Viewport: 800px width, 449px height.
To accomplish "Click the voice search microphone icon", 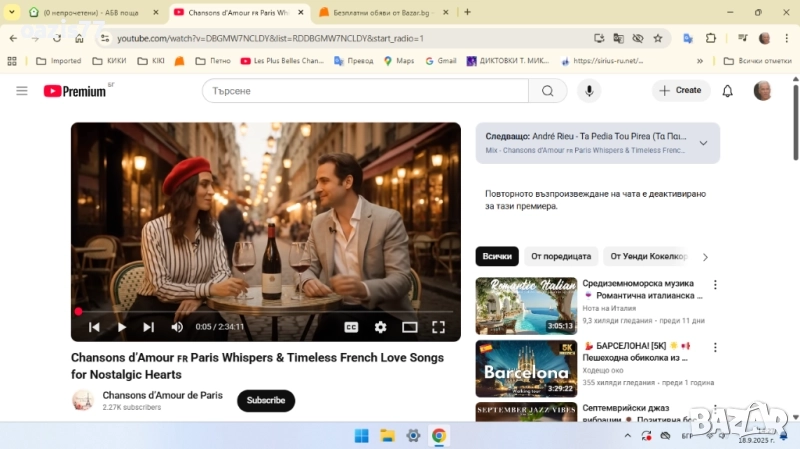I will [x=588, y=91].
